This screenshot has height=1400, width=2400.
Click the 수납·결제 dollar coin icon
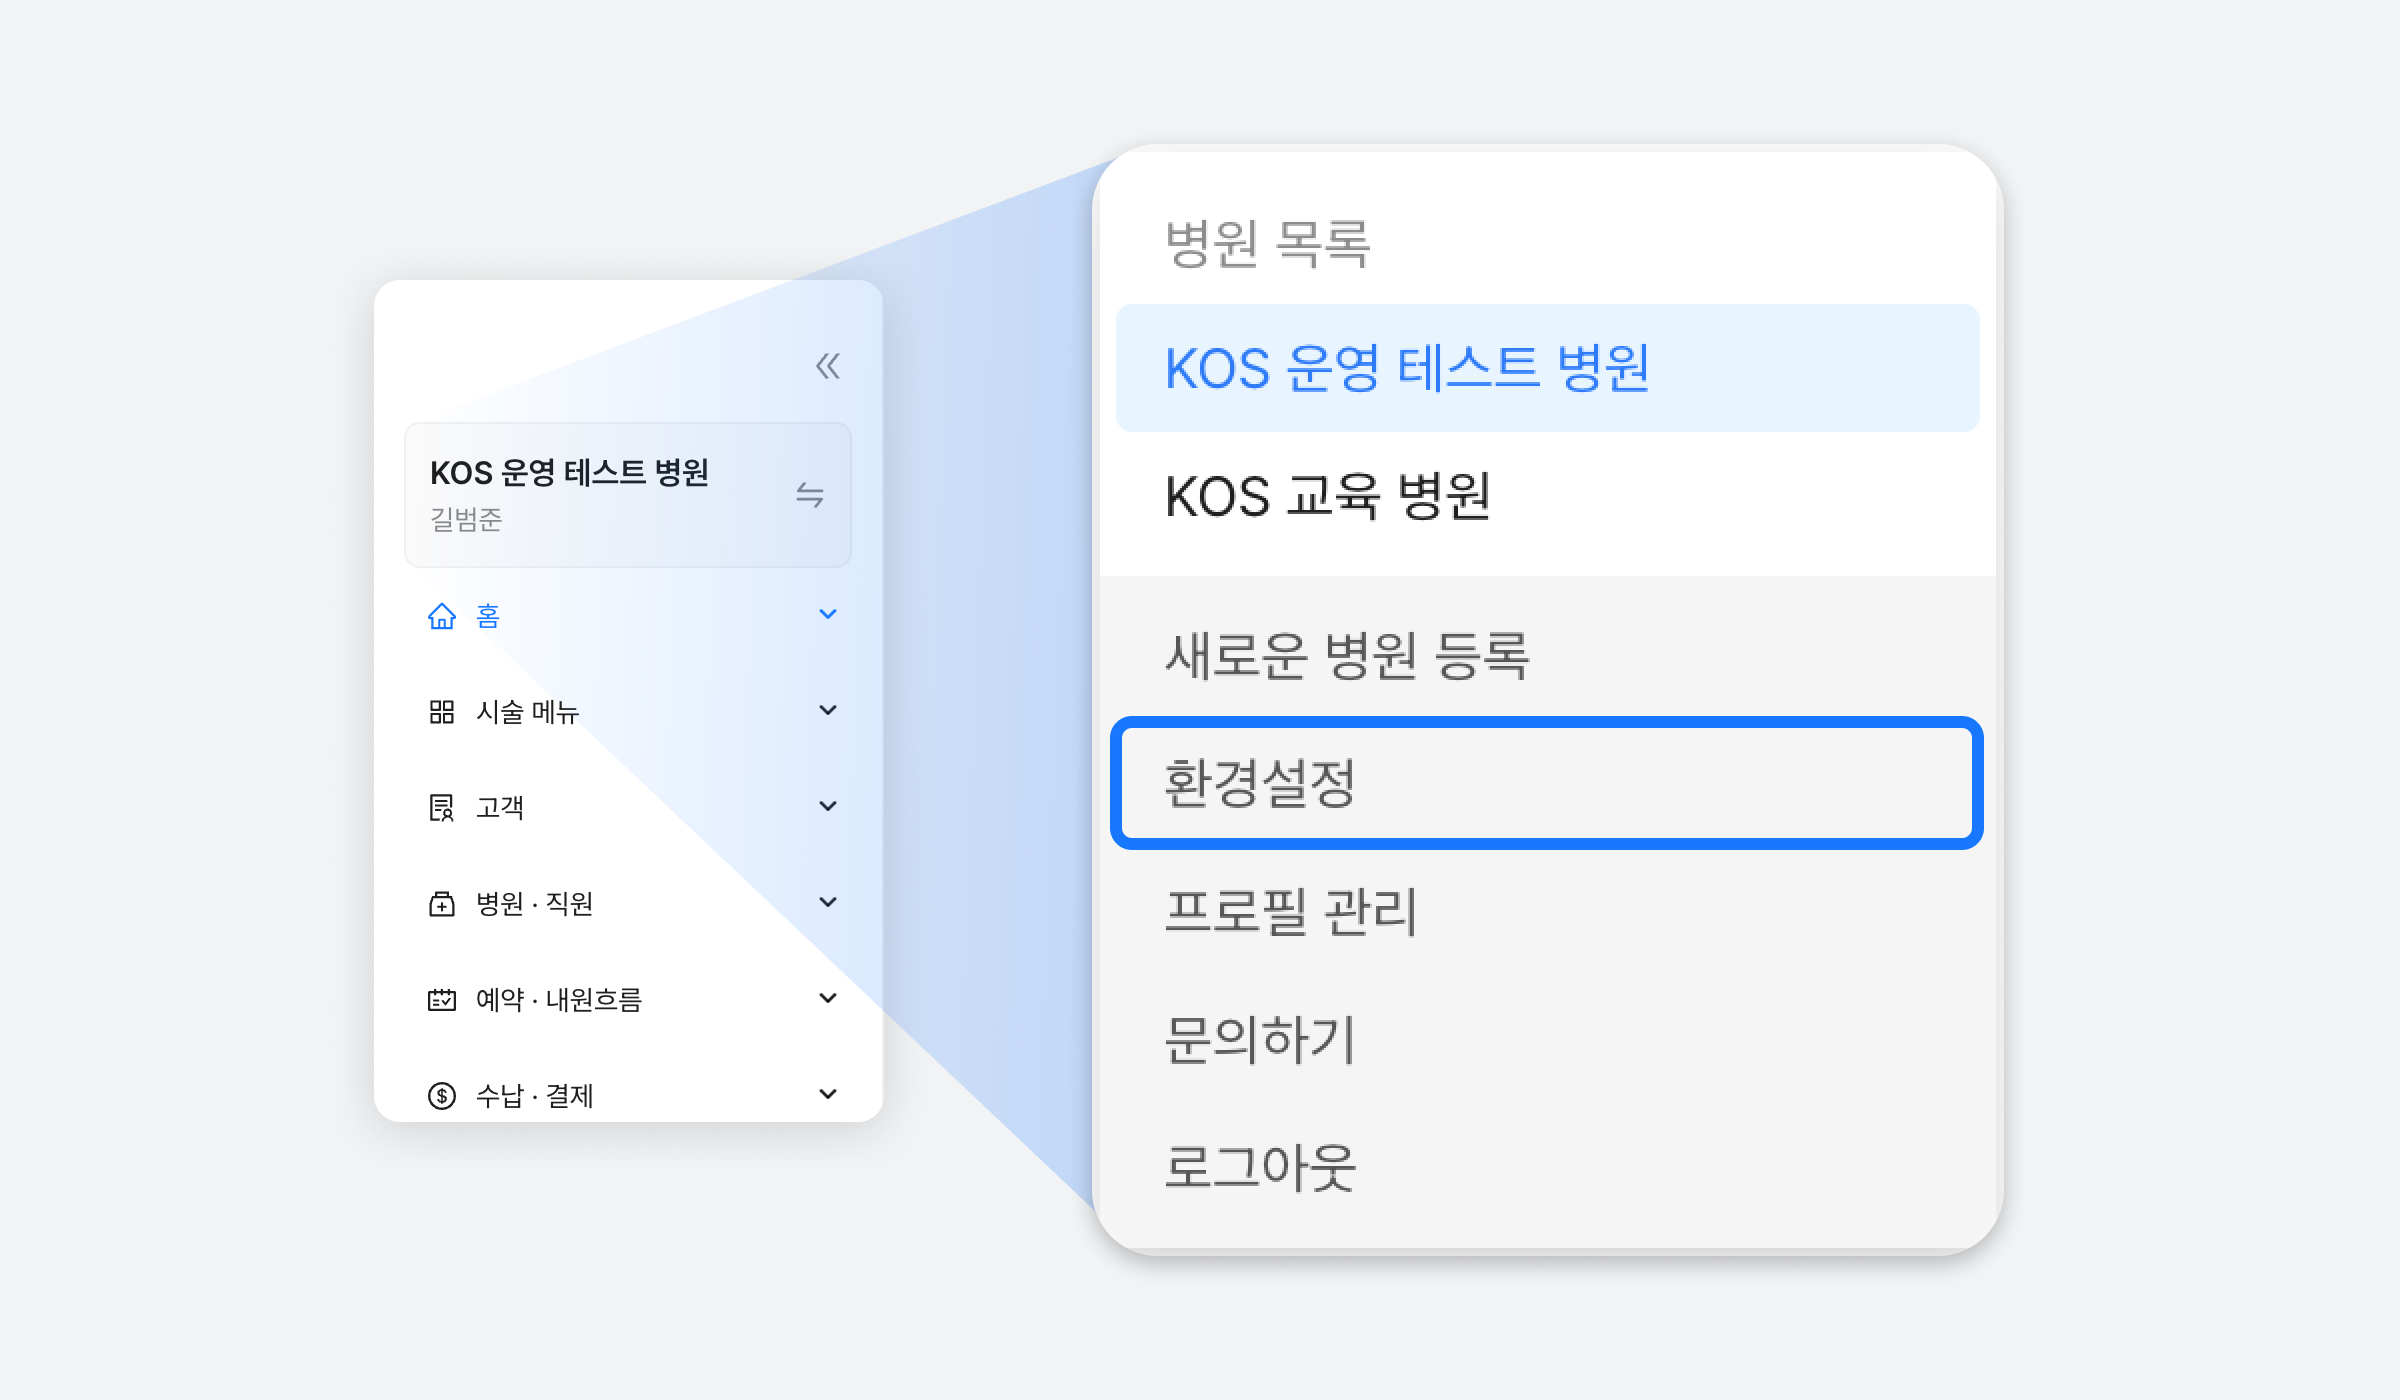[442, 1096]
